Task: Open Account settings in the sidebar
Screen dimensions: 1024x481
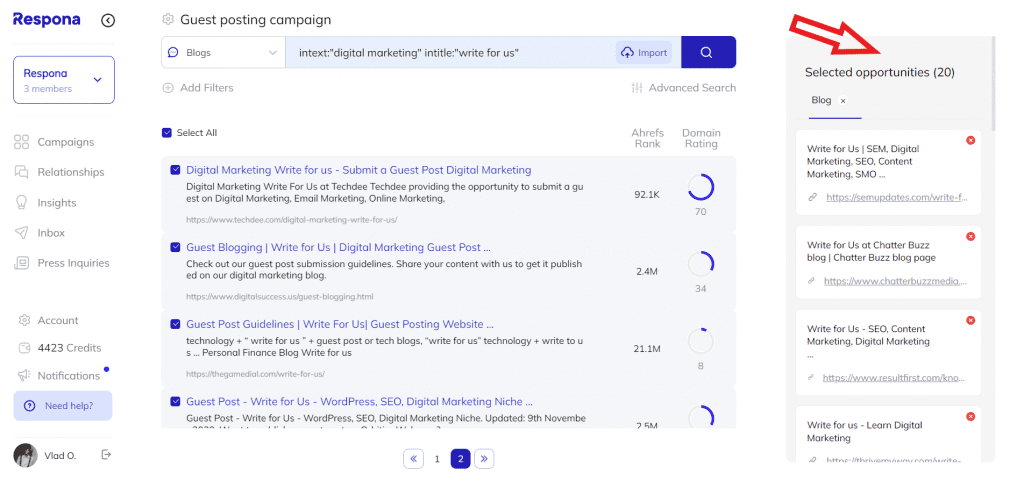Action: [x=48, y=320]
